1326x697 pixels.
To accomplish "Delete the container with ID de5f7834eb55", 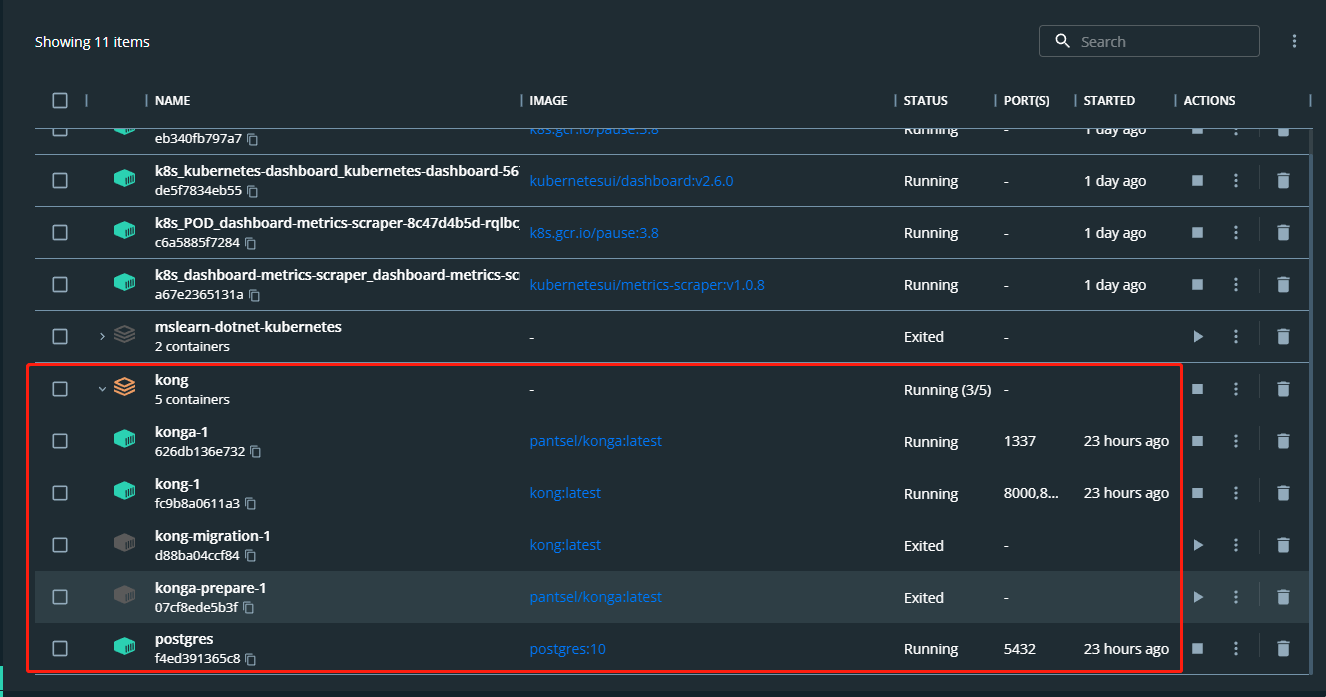I will (x=1283, y=181).
